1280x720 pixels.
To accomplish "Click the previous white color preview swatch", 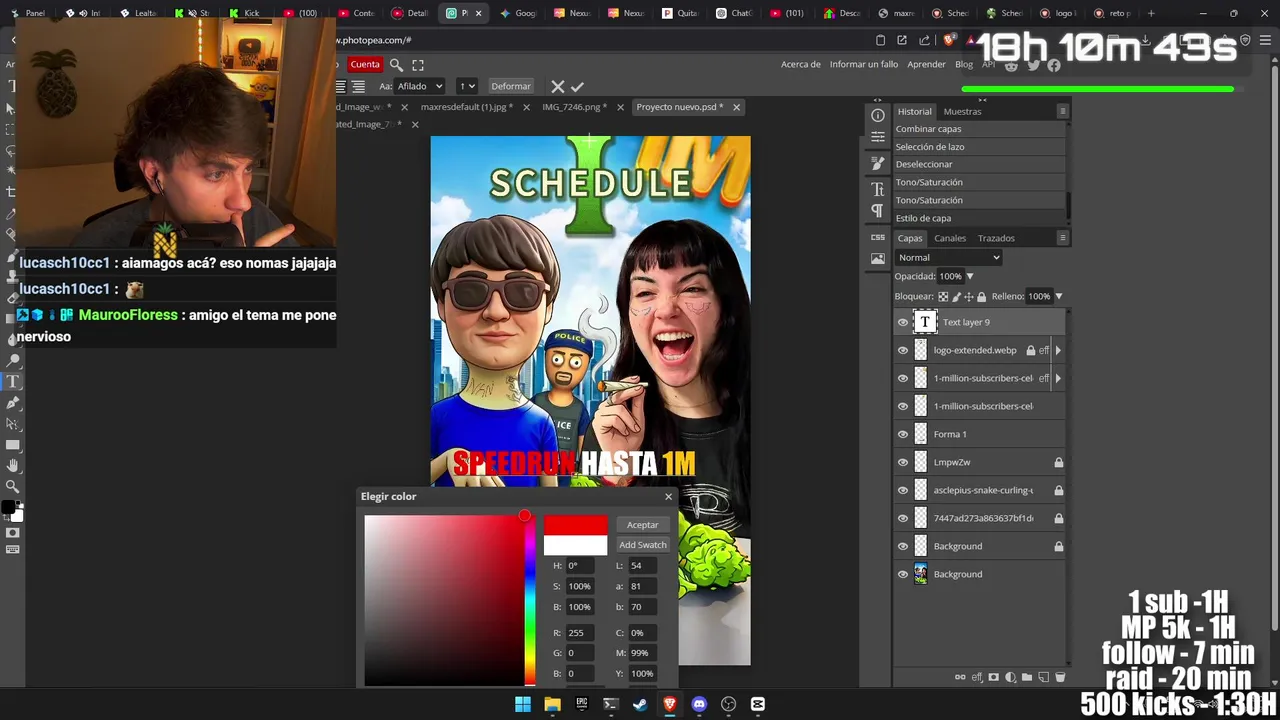I will pos(575,545).
